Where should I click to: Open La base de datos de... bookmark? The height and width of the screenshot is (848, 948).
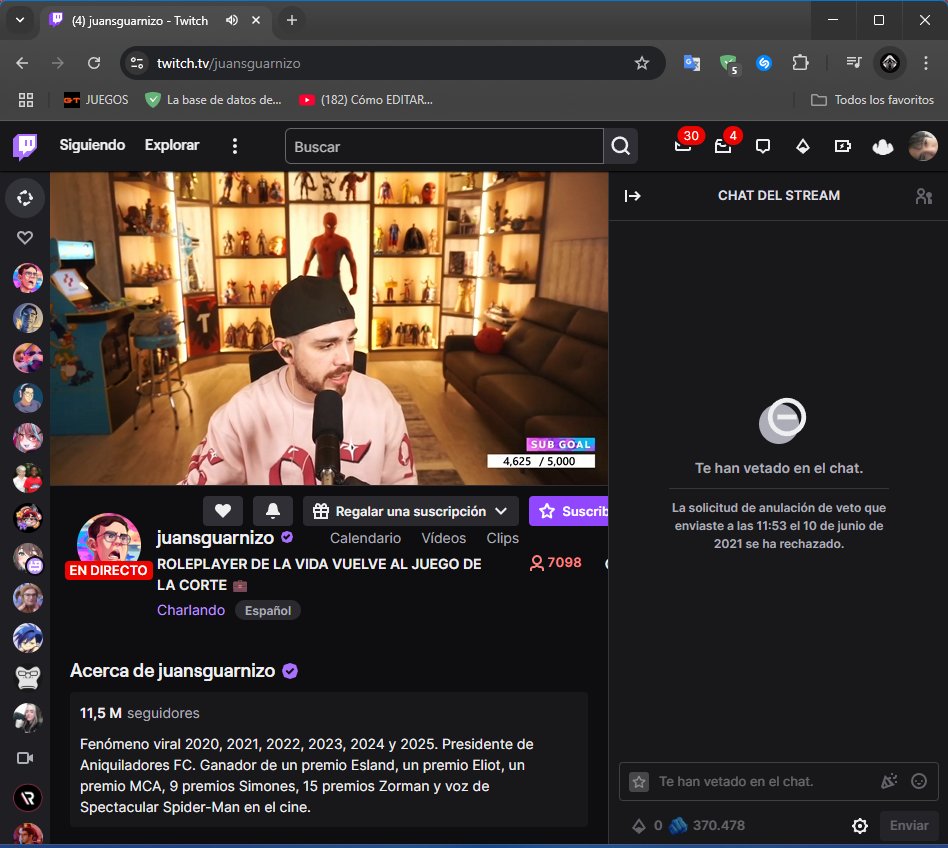click(213, 100)
